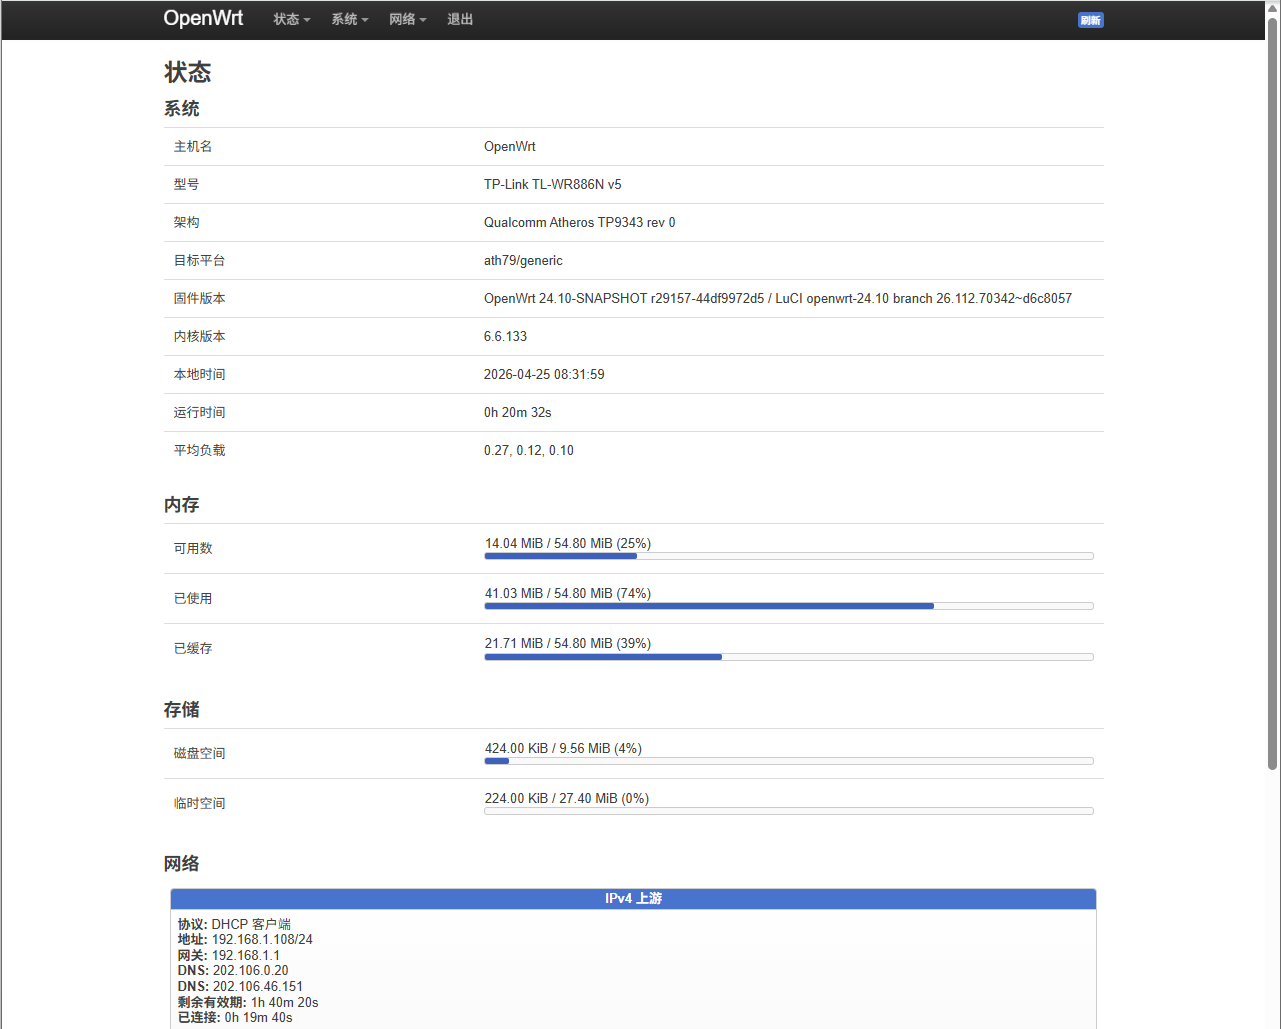Click the 已使用 memory progress bar
The image size is (1281, 1029).
[x=789, y=606]
